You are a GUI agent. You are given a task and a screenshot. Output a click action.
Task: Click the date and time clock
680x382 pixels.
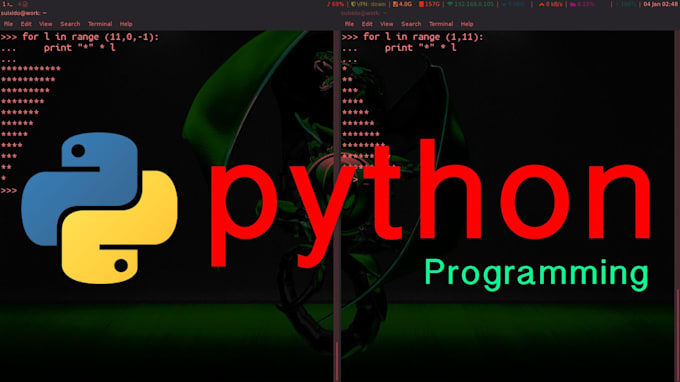click(x=660, y=4)
